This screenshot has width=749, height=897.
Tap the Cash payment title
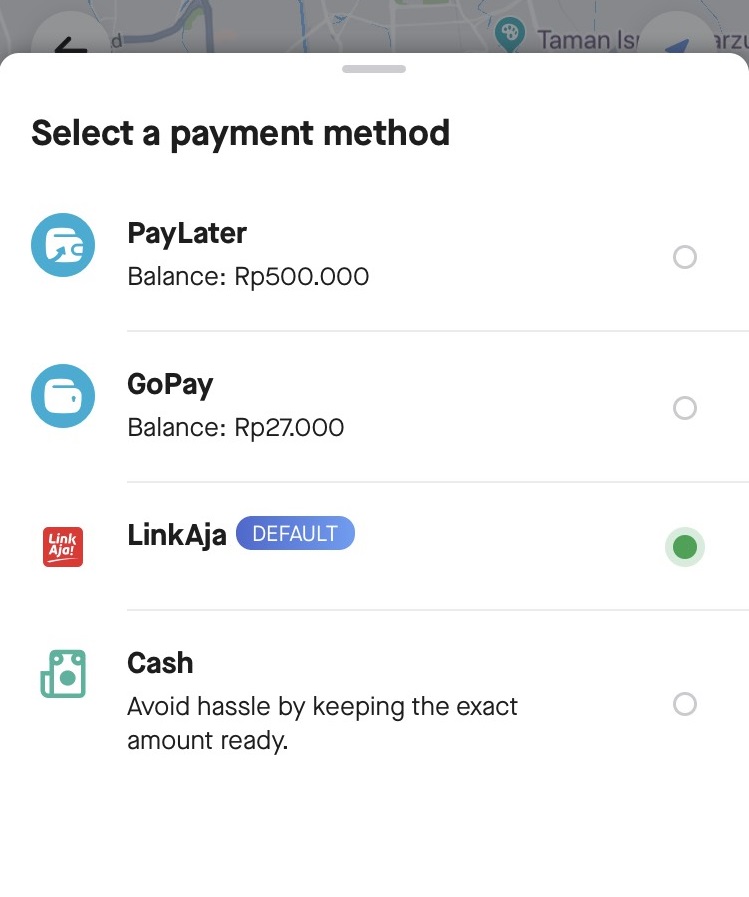(160, 663)
